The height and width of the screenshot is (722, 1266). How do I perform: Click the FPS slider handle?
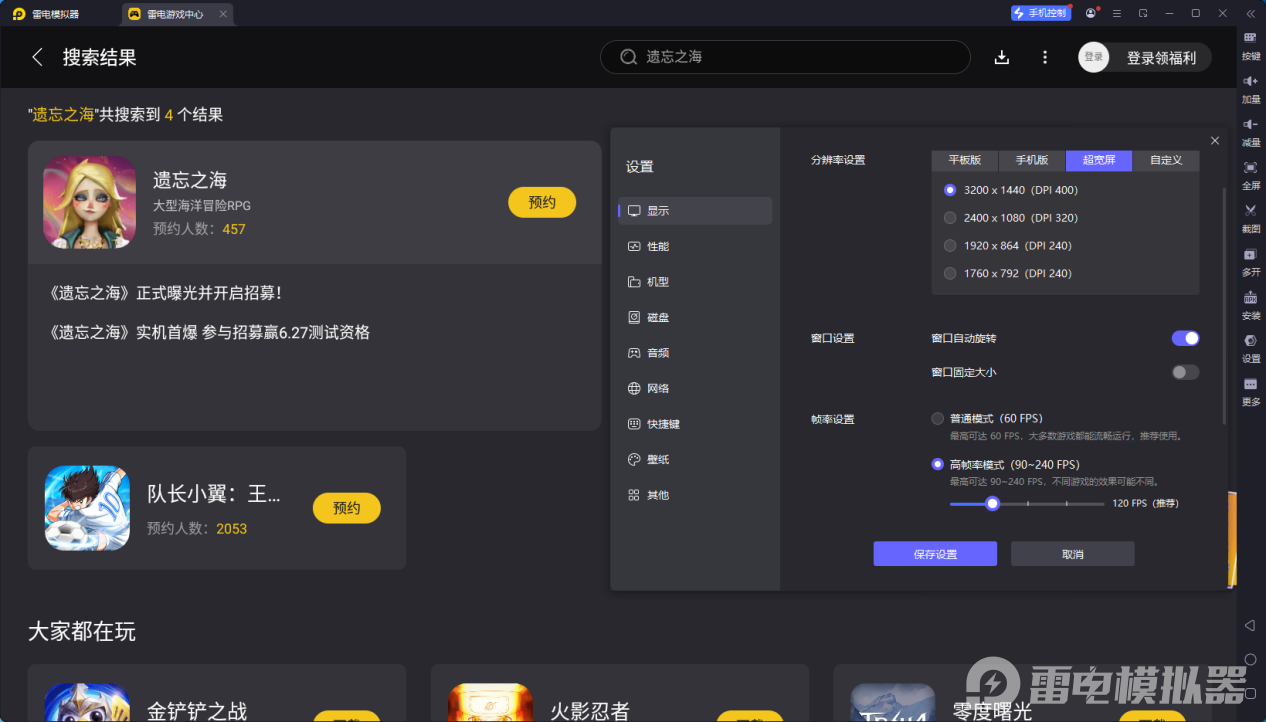tap(992, 503)
